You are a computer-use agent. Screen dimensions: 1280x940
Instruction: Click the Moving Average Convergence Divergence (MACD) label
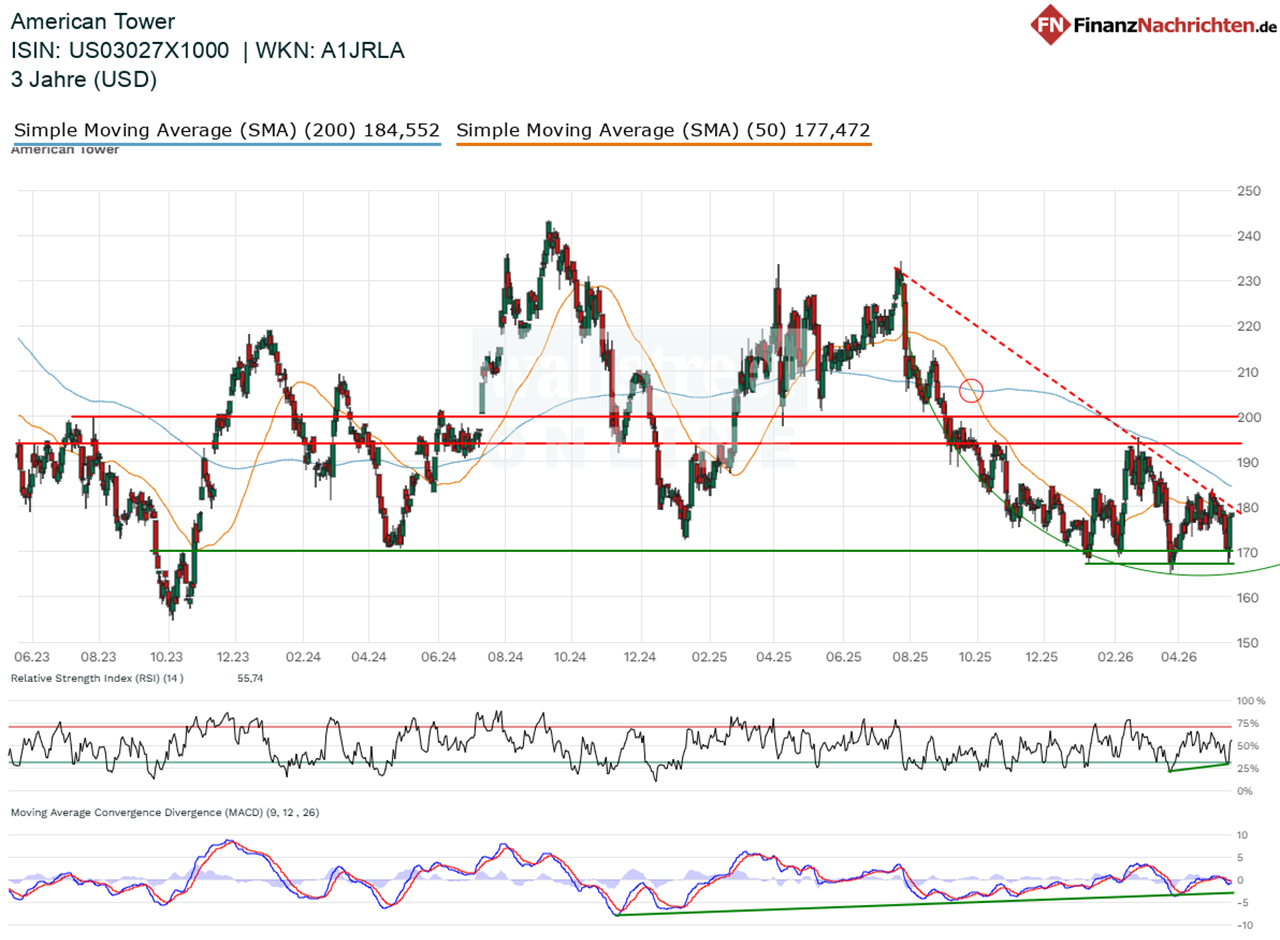coord(165,813)
